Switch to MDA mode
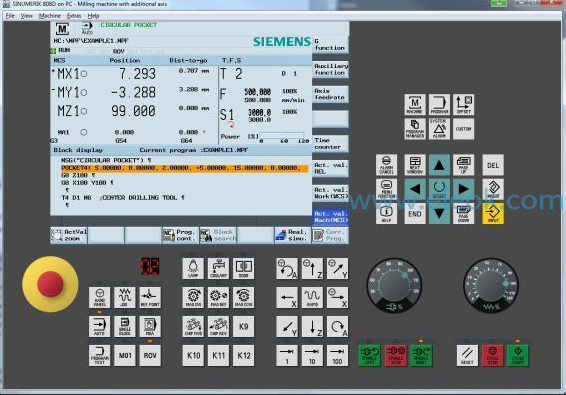This screenshot has height=395, width=566. 150,326
